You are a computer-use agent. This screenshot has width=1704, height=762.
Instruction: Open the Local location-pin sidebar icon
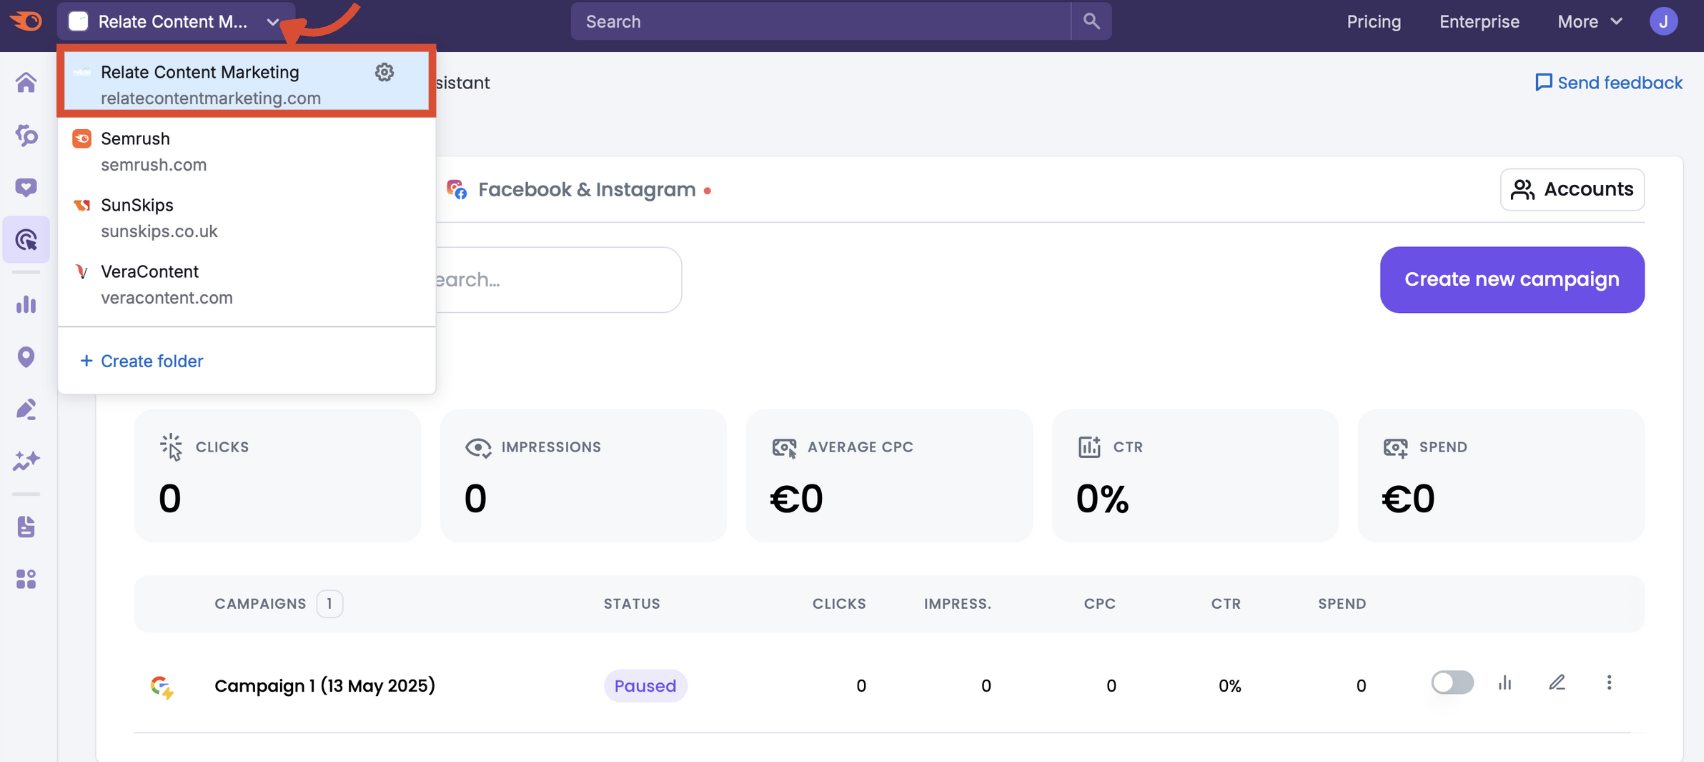[26, 357]
